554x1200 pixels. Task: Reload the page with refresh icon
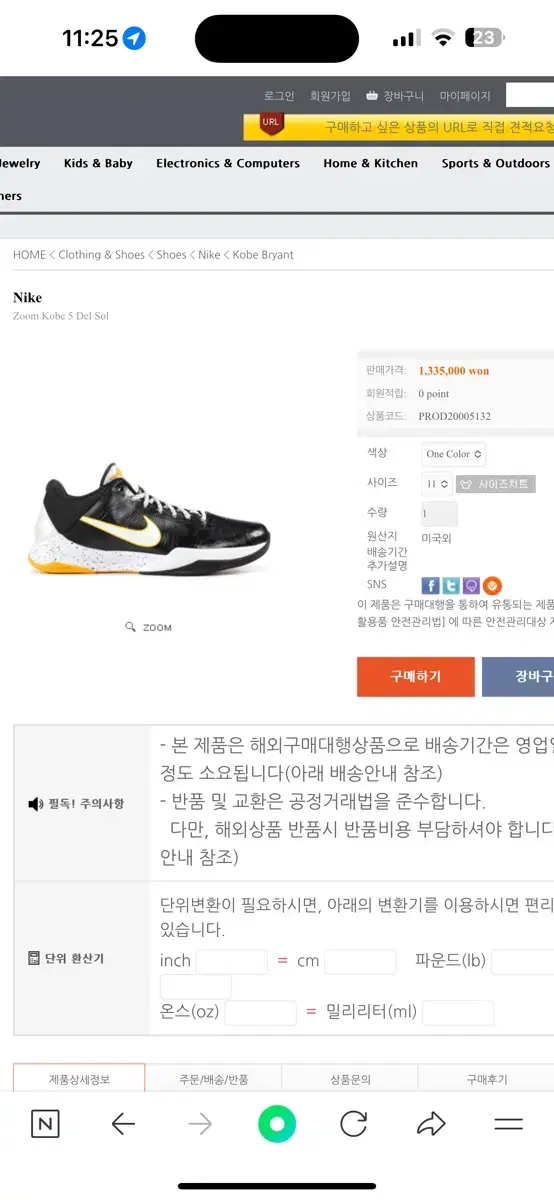(x=353, y=1124)
